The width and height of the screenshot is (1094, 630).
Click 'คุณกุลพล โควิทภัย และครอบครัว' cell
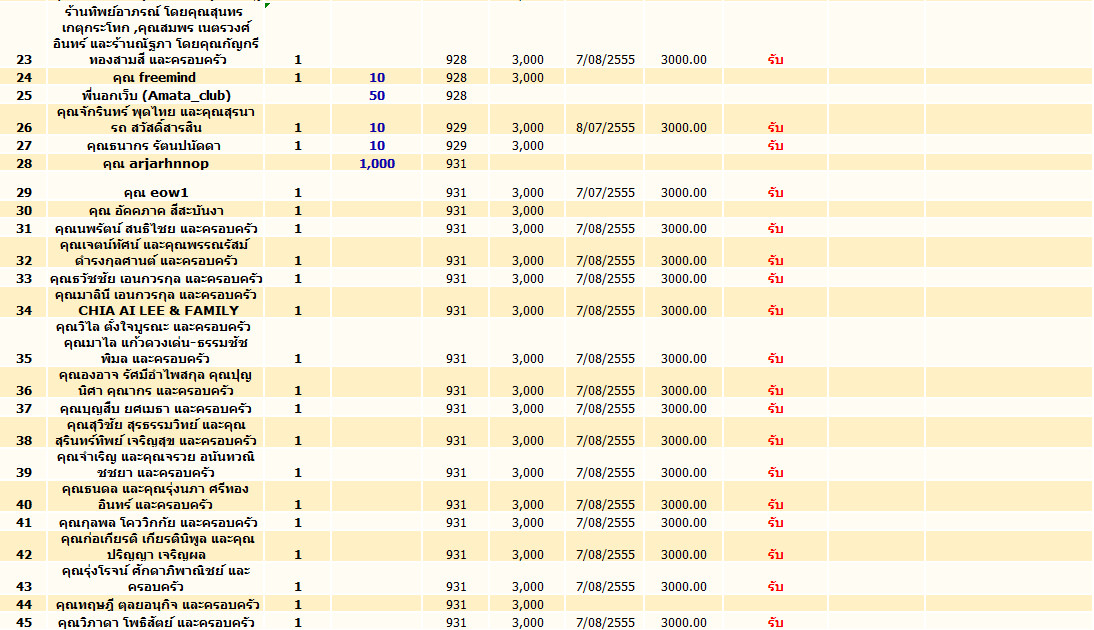coord(155,523)
